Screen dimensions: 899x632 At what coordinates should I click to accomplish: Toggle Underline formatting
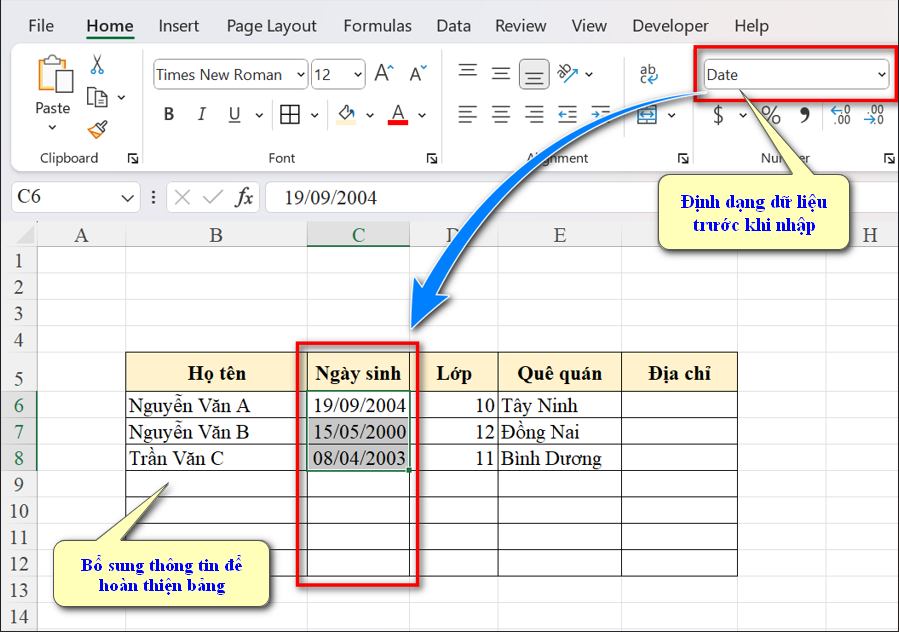(x=234, y=115)
